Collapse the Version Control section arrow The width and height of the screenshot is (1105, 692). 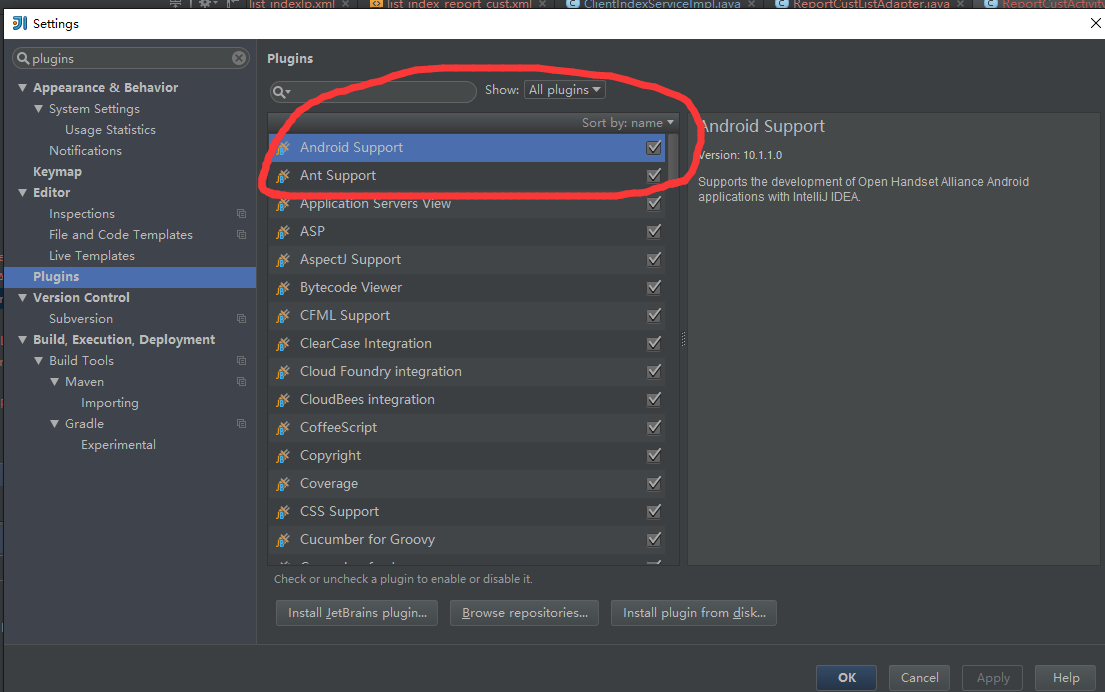pos(23,297)
